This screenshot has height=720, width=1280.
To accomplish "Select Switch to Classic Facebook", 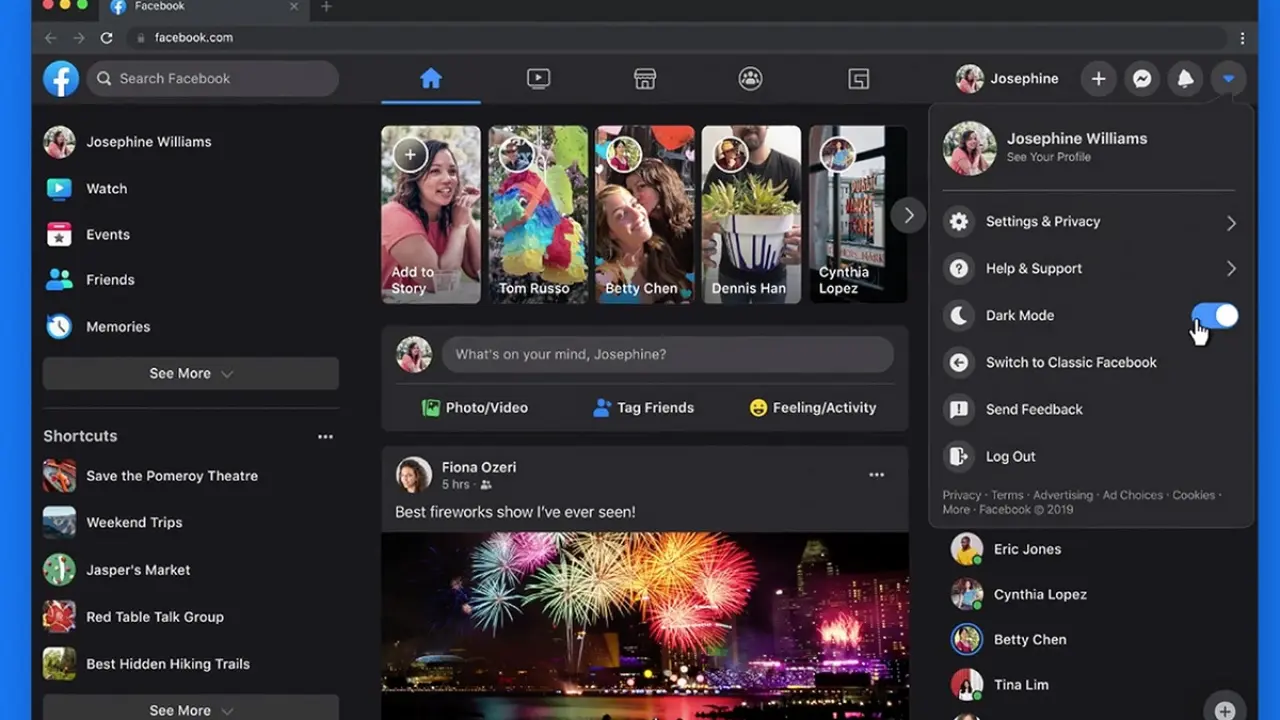I will pos(1070,363).
